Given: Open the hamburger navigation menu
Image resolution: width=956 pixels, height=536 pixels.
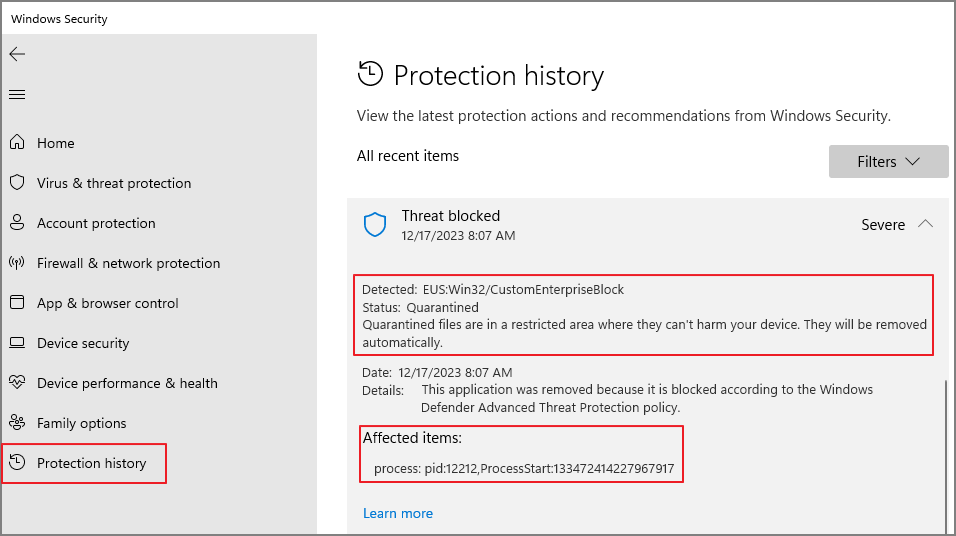Looking at the screenshot, I should (x=17, y=95).
